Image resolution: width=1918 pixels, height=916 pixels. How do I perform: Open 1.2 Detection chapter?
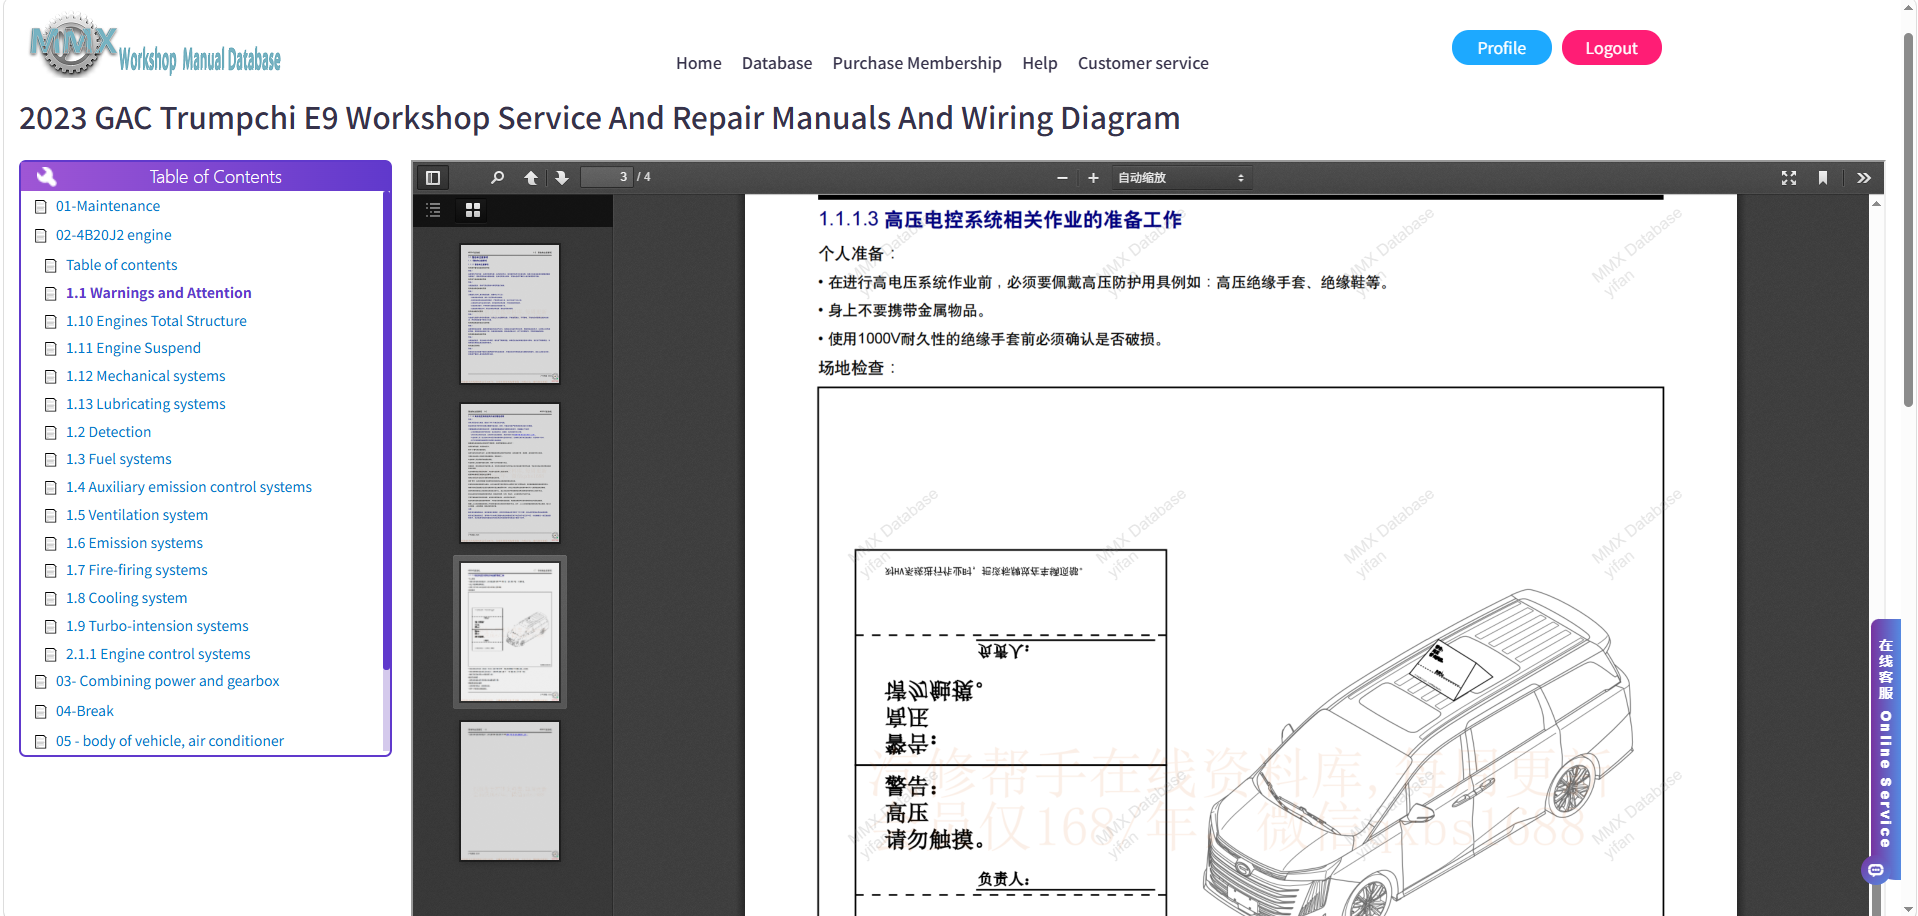click(108, 432)
